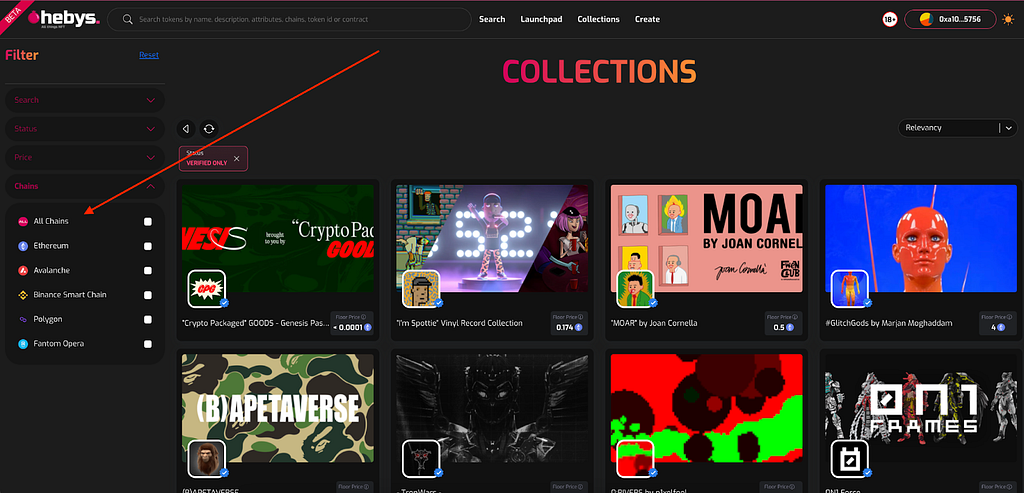Click the Polygon chain icon
1024x493 pixels.
tap(23, 319)
